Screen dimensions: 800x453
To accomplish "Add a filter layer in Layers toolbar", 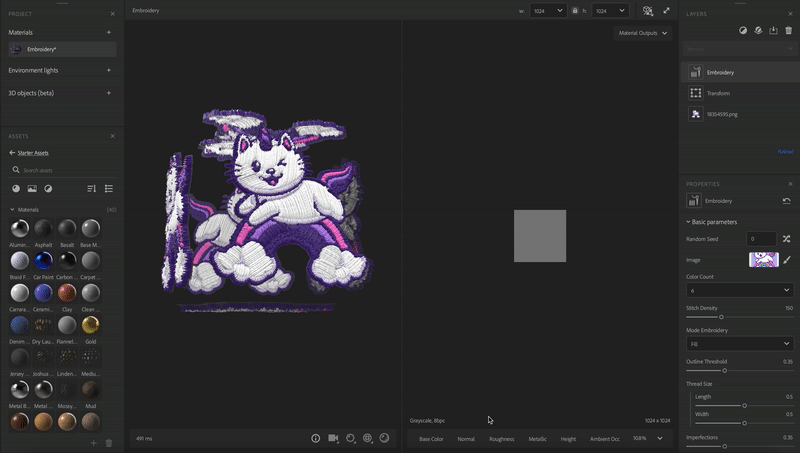I will 743,31.
